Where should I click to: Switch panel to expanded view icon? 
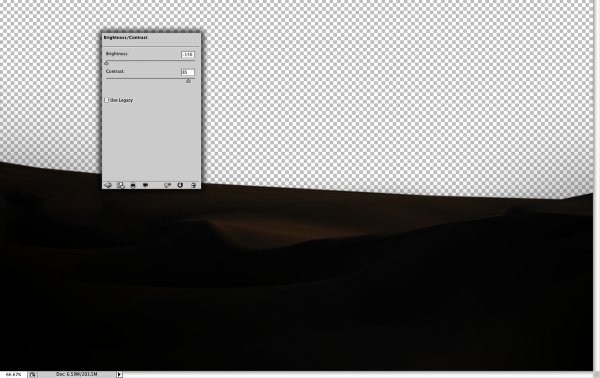pyautogui.click(x=121, y=185)
